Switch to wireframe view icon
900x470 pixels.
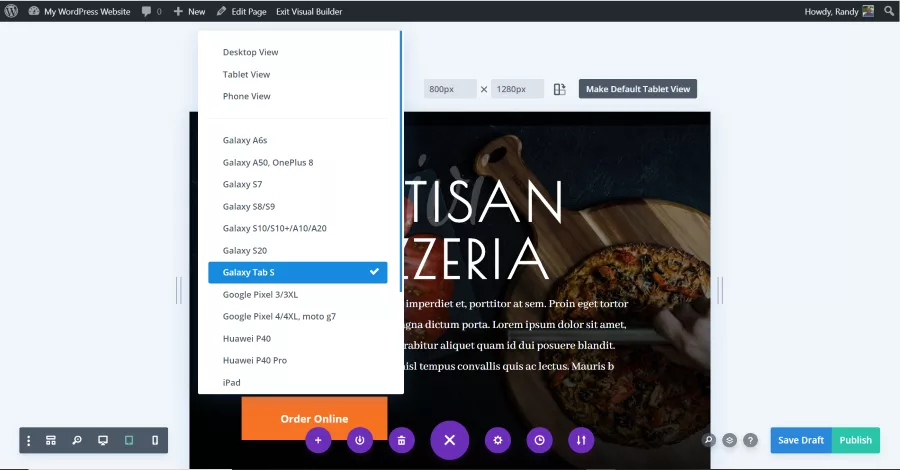point(51,440)
